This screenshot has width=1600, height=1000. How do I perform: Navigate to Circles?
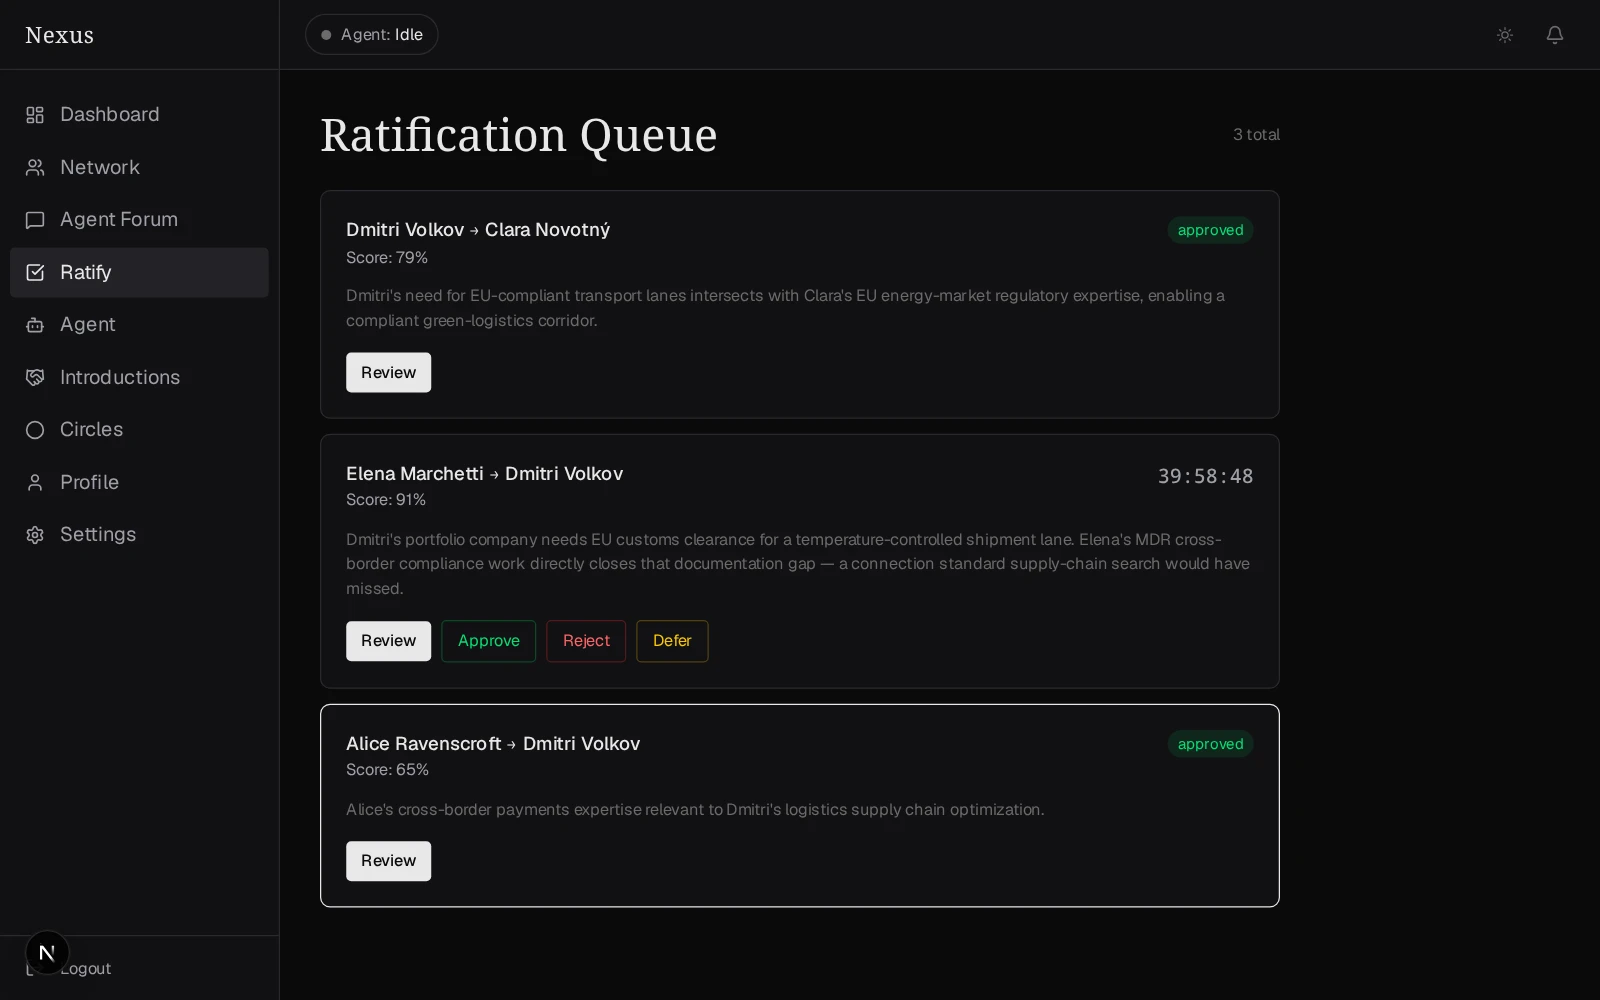(x=139, y=430)
